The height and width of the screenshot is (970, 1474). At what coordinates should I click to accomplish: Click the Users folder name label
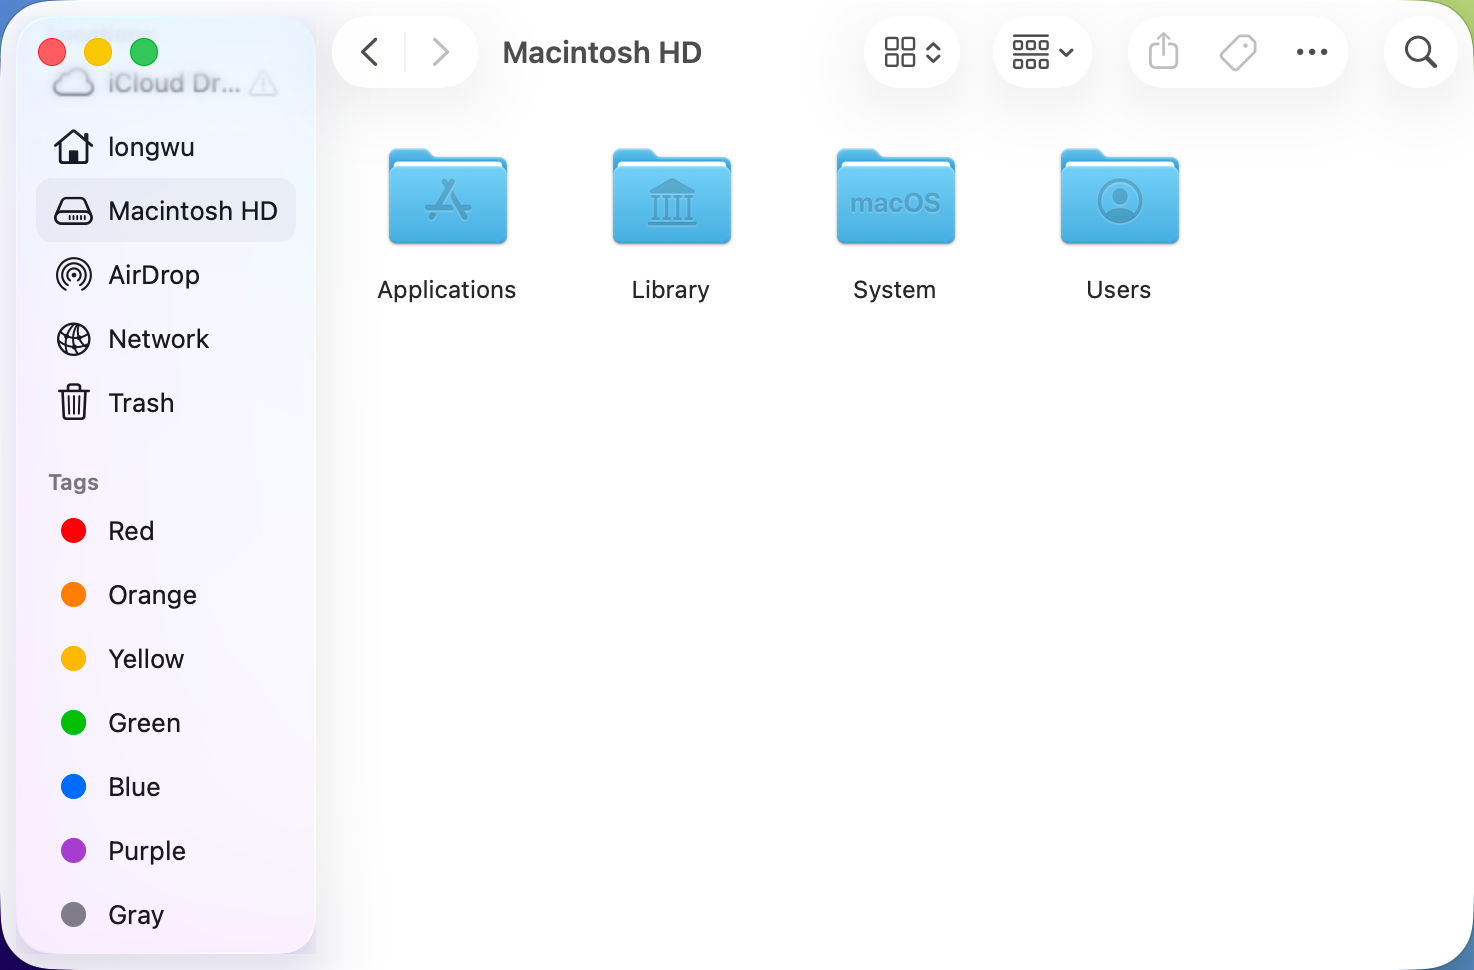(x=1119, y=290)
